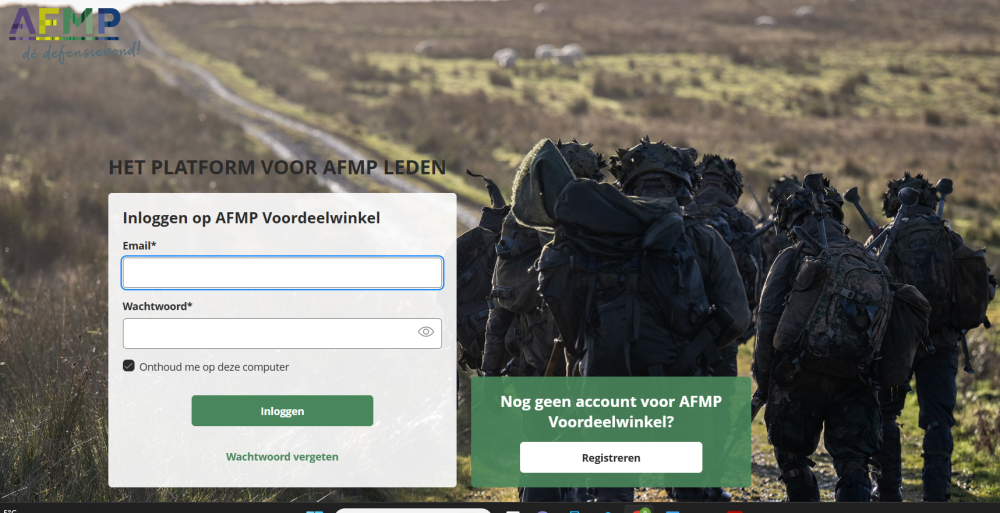Click the taskbar search box

click(413, 510)
